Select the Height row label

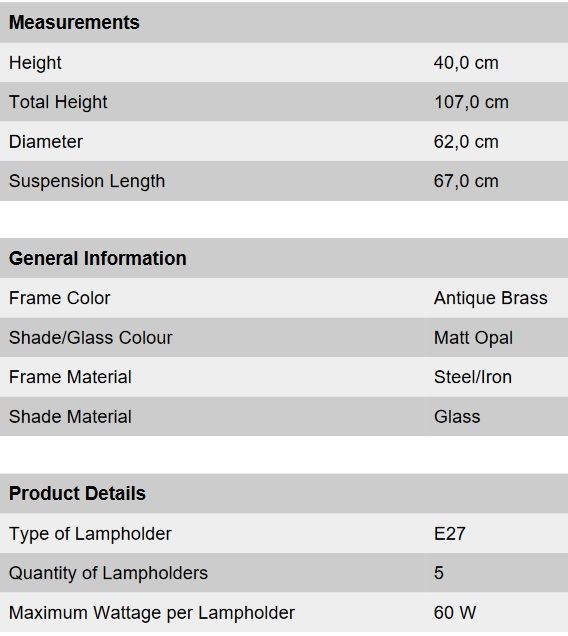coord(35,63)
